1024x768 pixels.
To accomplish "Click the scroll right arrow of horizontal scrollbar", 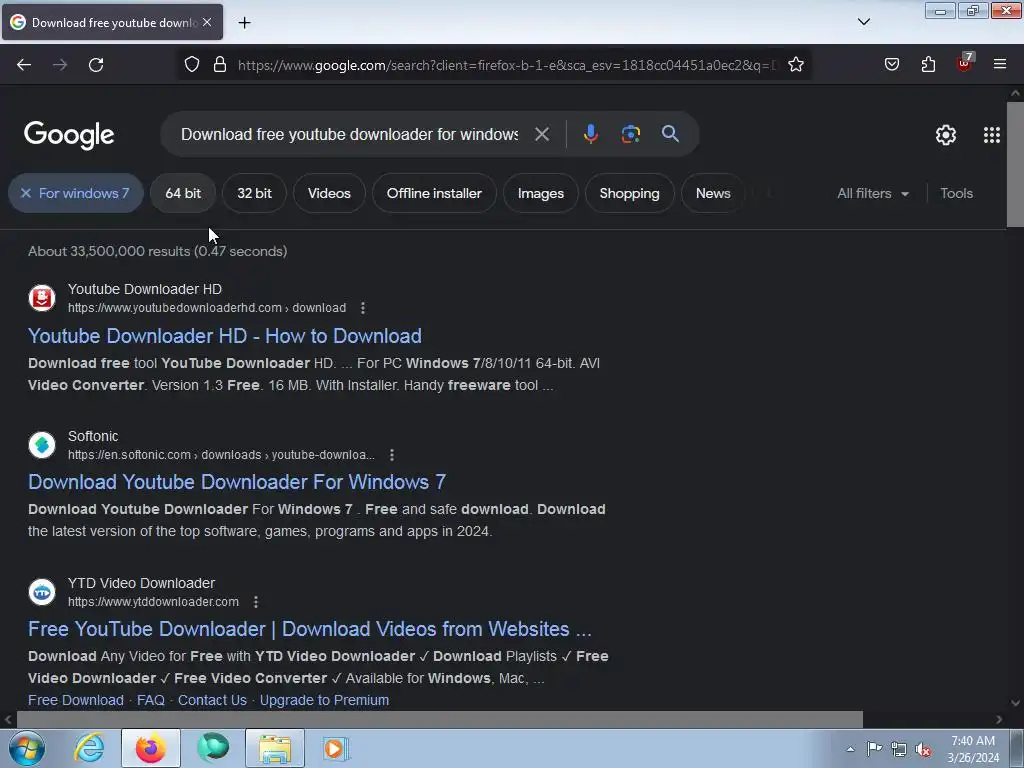I will [x=999, y=720].
